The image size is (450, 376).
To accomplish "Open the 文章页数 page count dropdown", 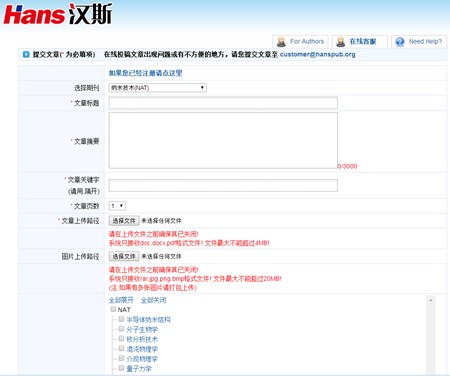I will tap(117, 206).
